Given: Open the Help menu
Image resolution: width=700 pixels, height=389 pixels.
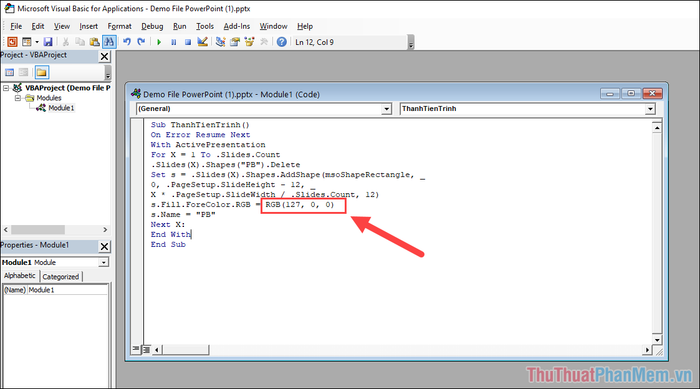Looking at the screenshot, I should point(305,26).
